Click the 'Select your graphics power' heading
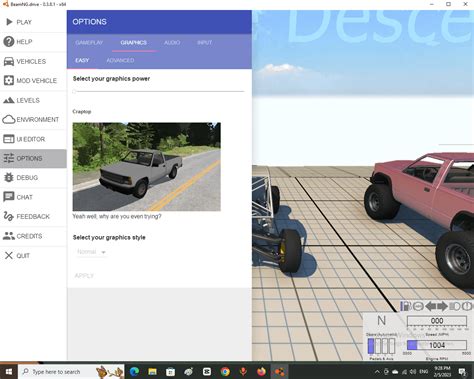This screenshot has height=379, width=474. click(x=111, y=79)
